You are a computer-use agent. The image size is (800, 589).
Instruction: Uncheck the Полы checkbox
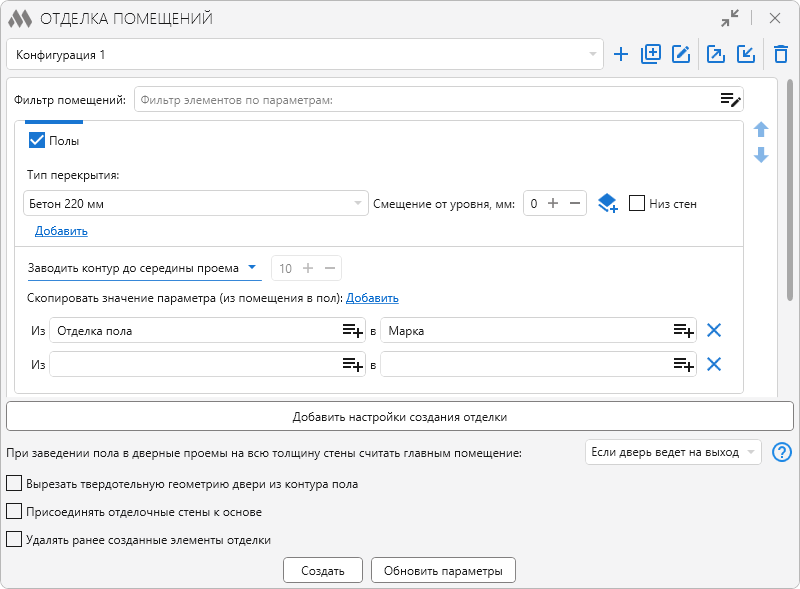(38, 141)
